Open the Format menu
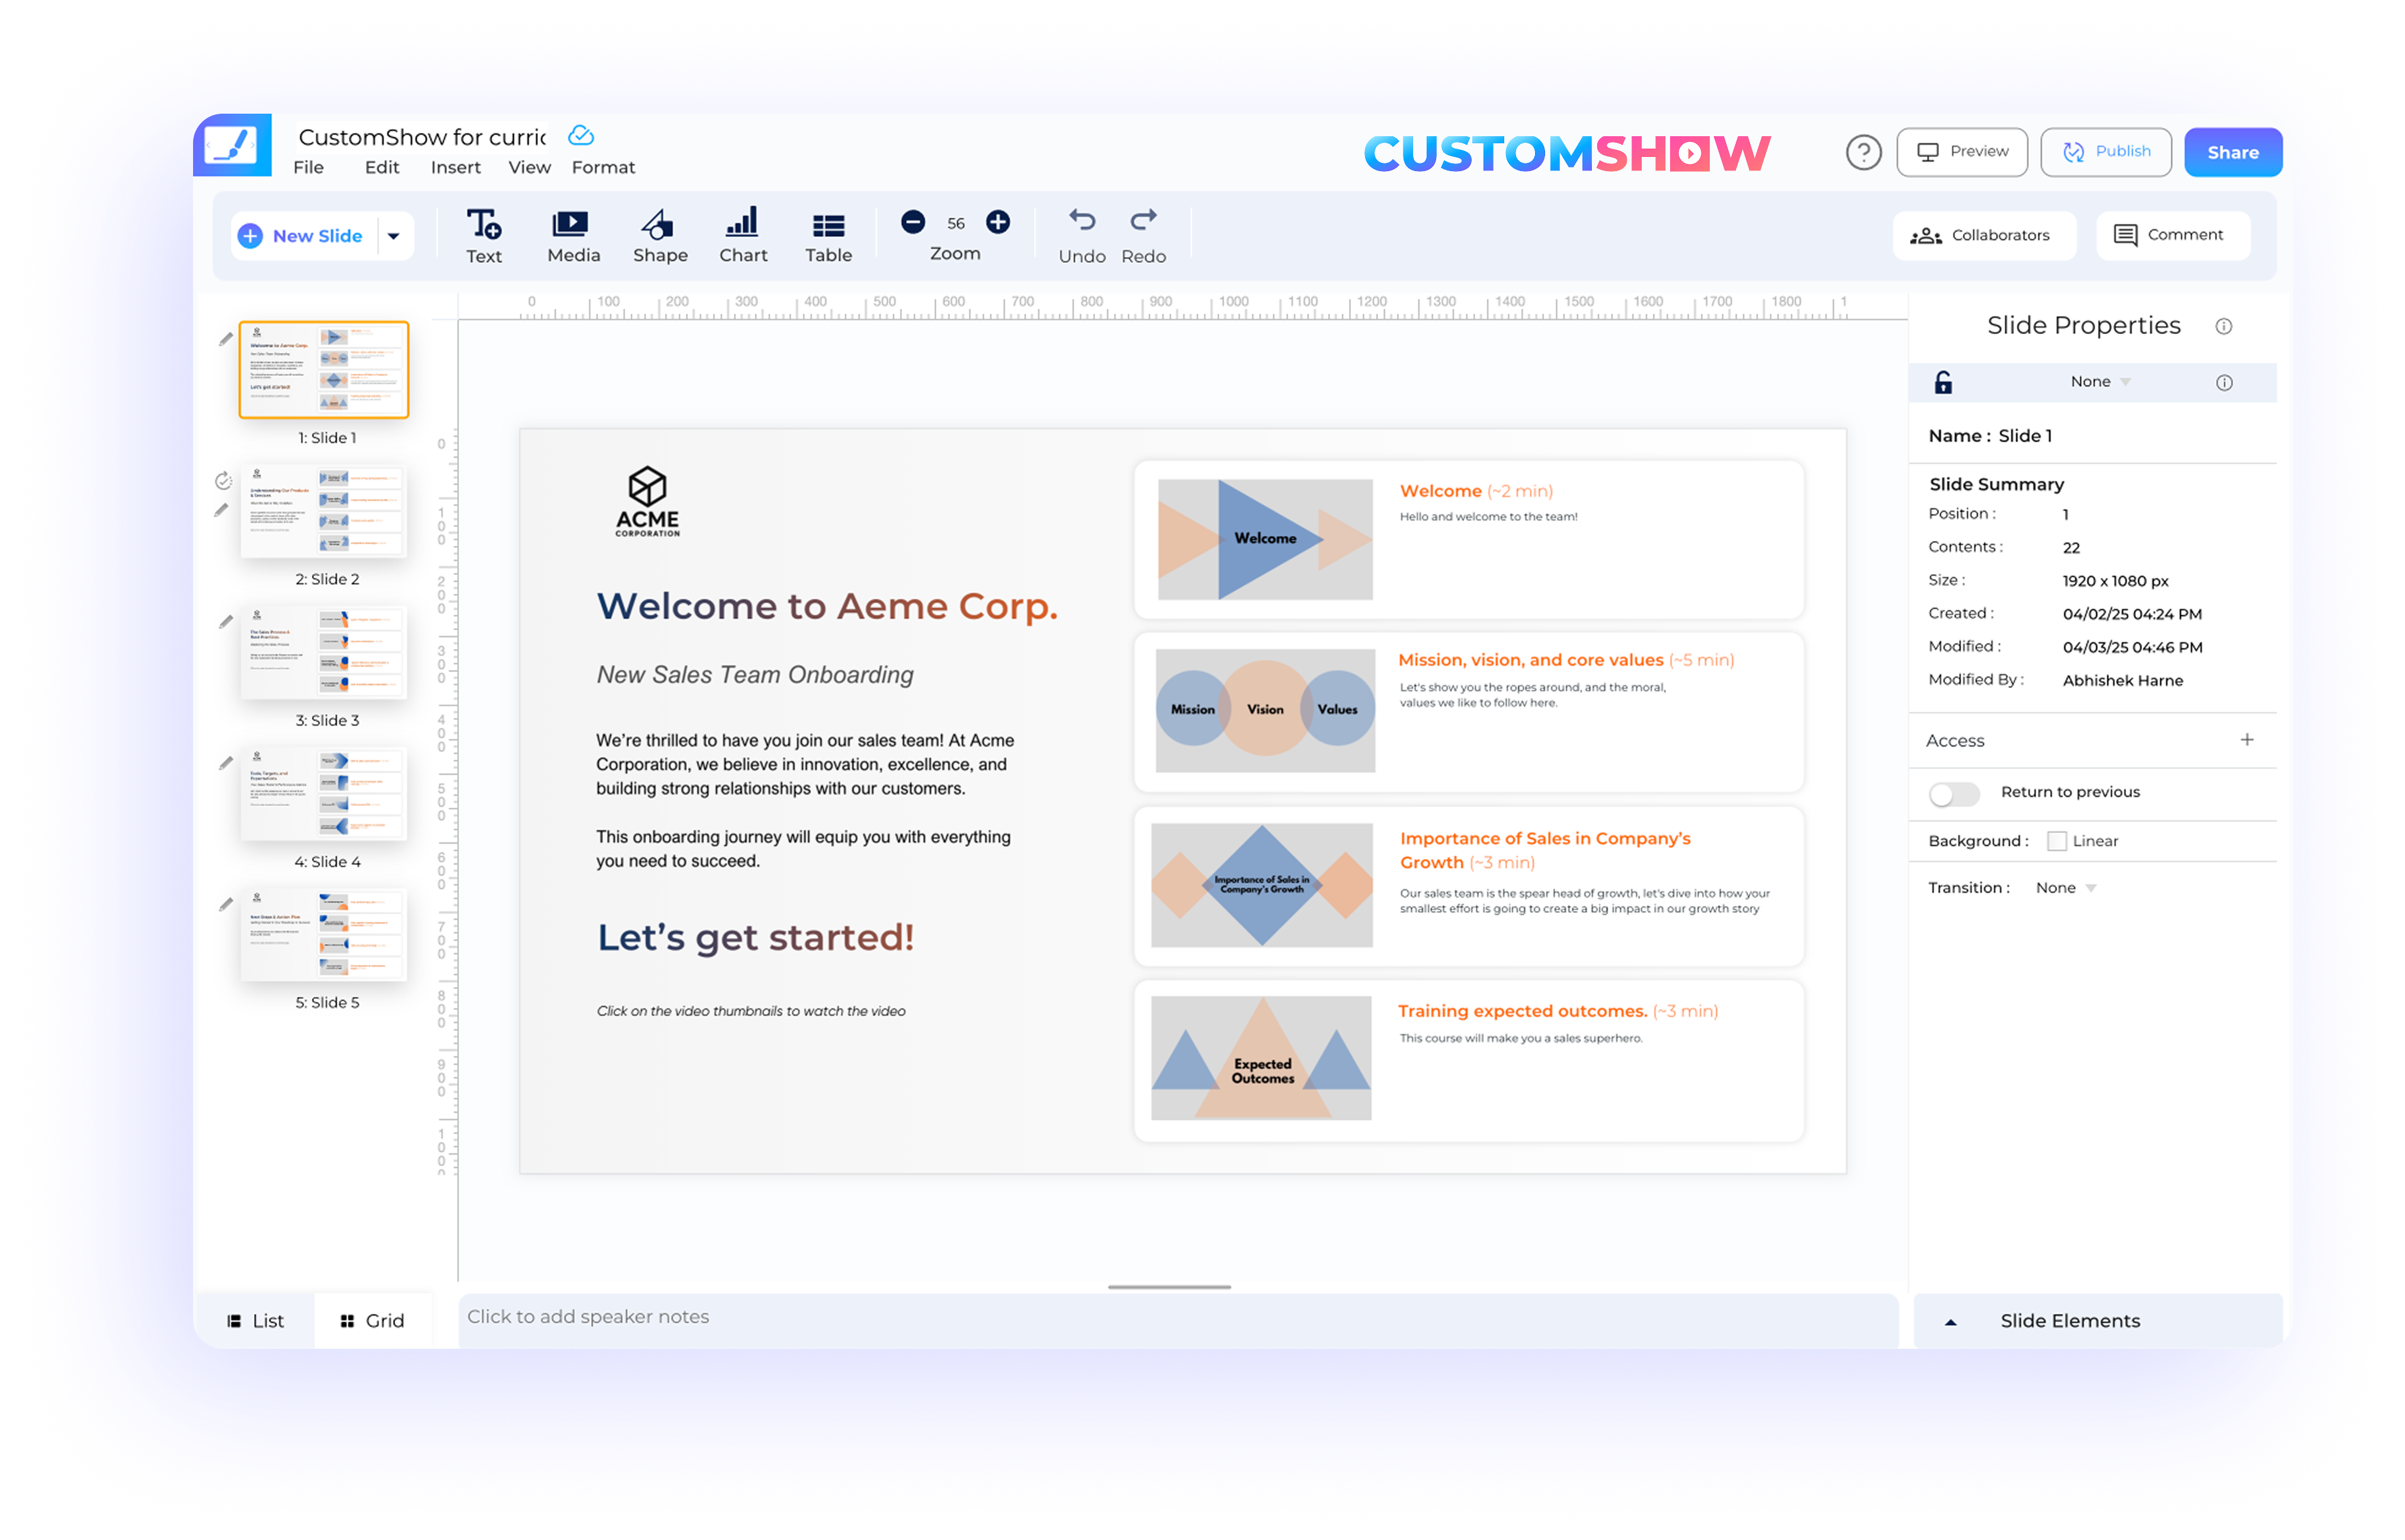This screenshot has width=2405, height=1540. click(603, 167)
